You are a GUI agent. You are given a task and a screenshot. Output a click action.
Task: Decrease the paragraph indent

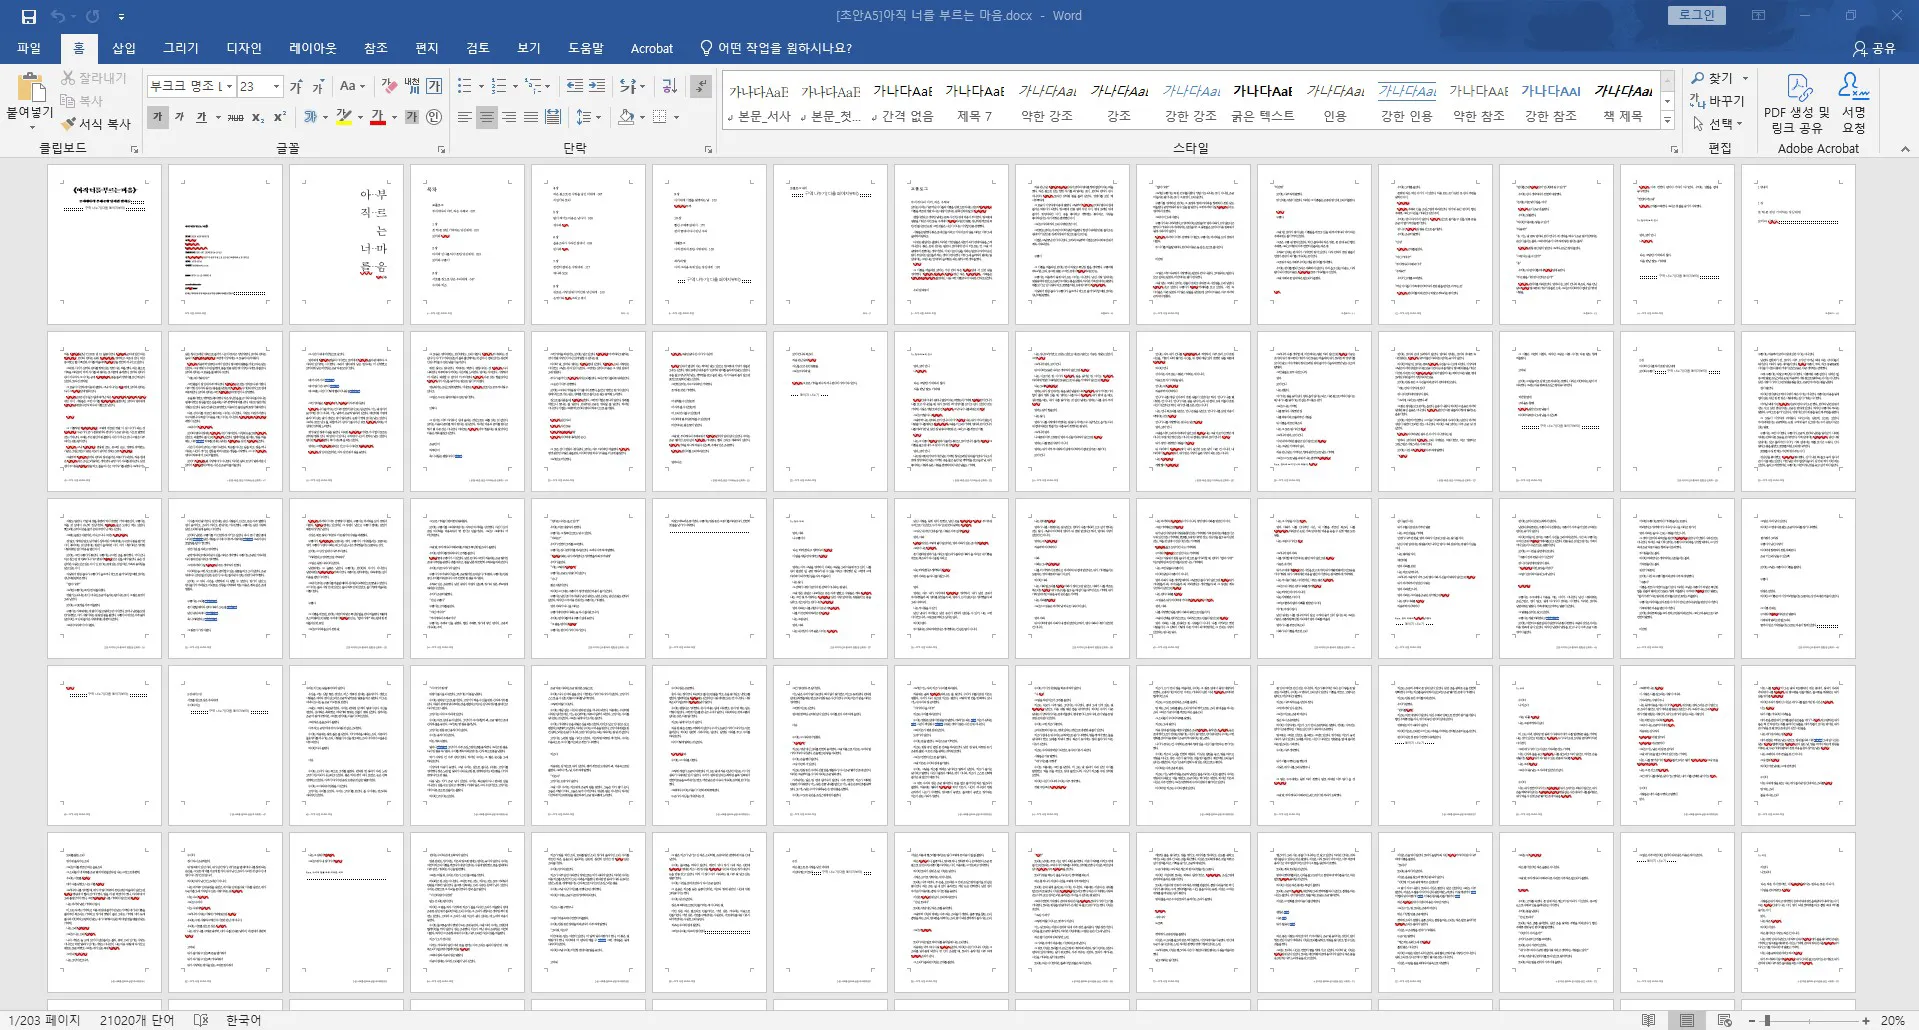[x=574, y=87]
